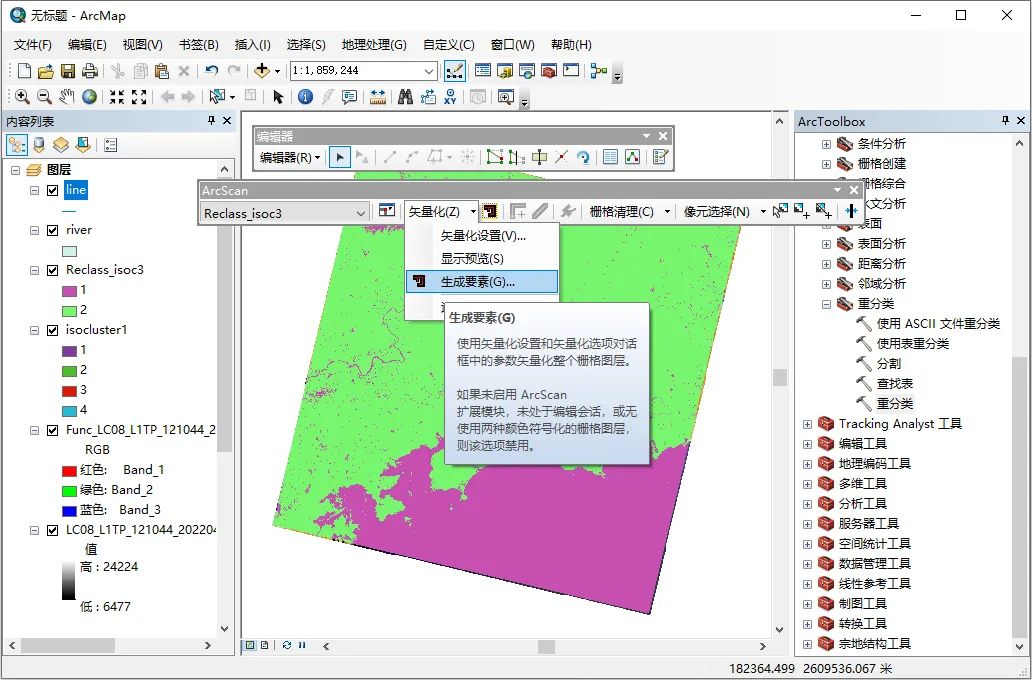This screenshot has width=1032, height=680.
Task: Select the Zoom Out tool
Action: click(x=44, y=97)
